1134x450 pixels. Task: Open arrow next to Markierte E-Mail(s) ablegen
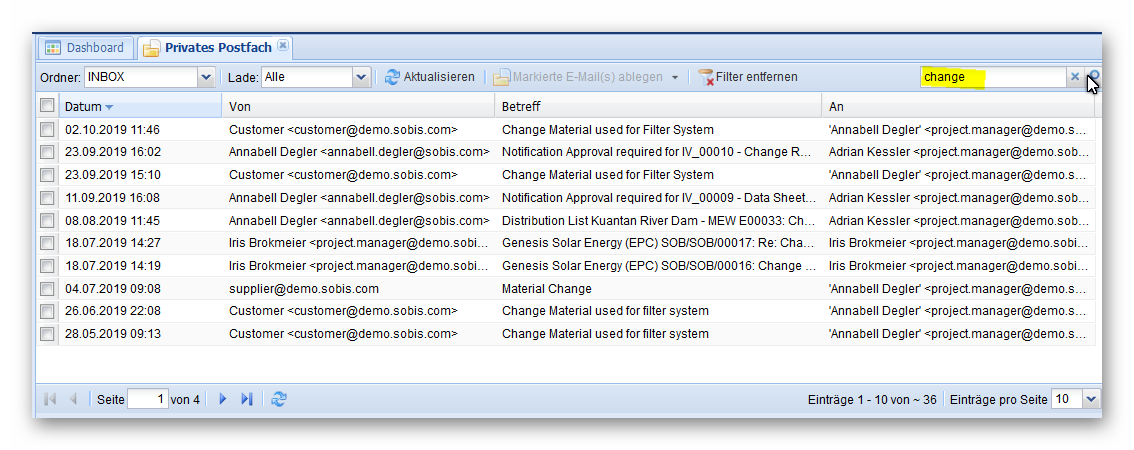675,77
